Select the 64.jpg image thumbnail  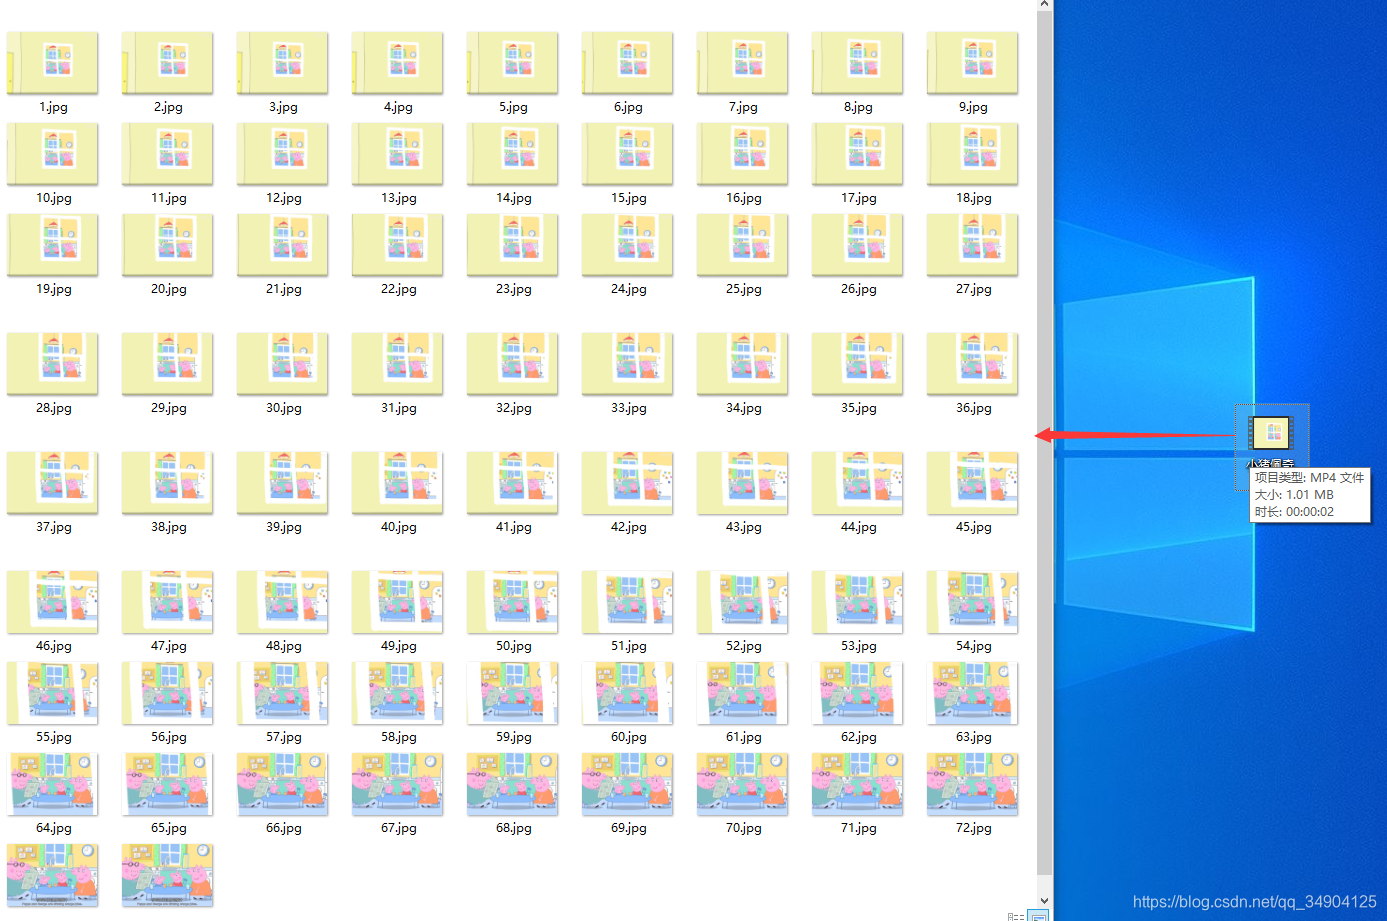pos(53,784)
